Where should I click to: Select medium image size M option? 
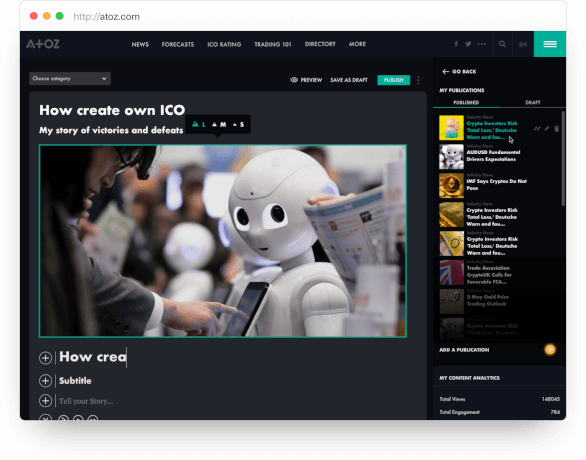point(219,124)
